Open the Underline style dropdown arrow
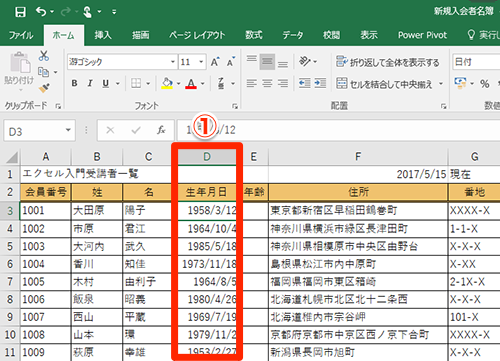 pyautogui.click(x=117, y=83)
